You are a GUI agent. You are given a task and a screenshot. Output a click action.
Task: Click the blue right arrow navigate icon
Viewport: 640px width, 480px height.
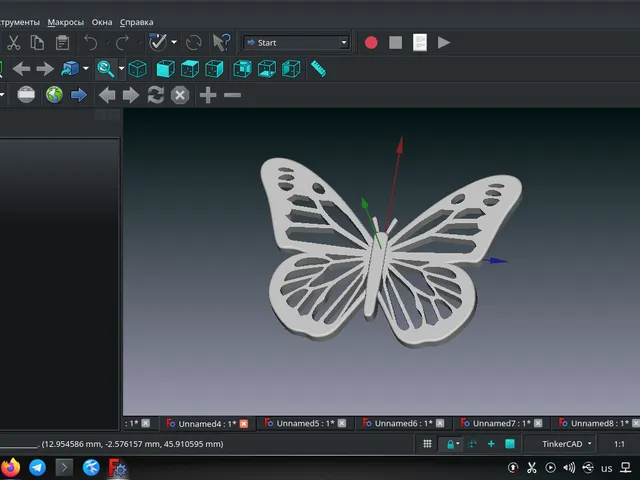(x=79, y=95)
